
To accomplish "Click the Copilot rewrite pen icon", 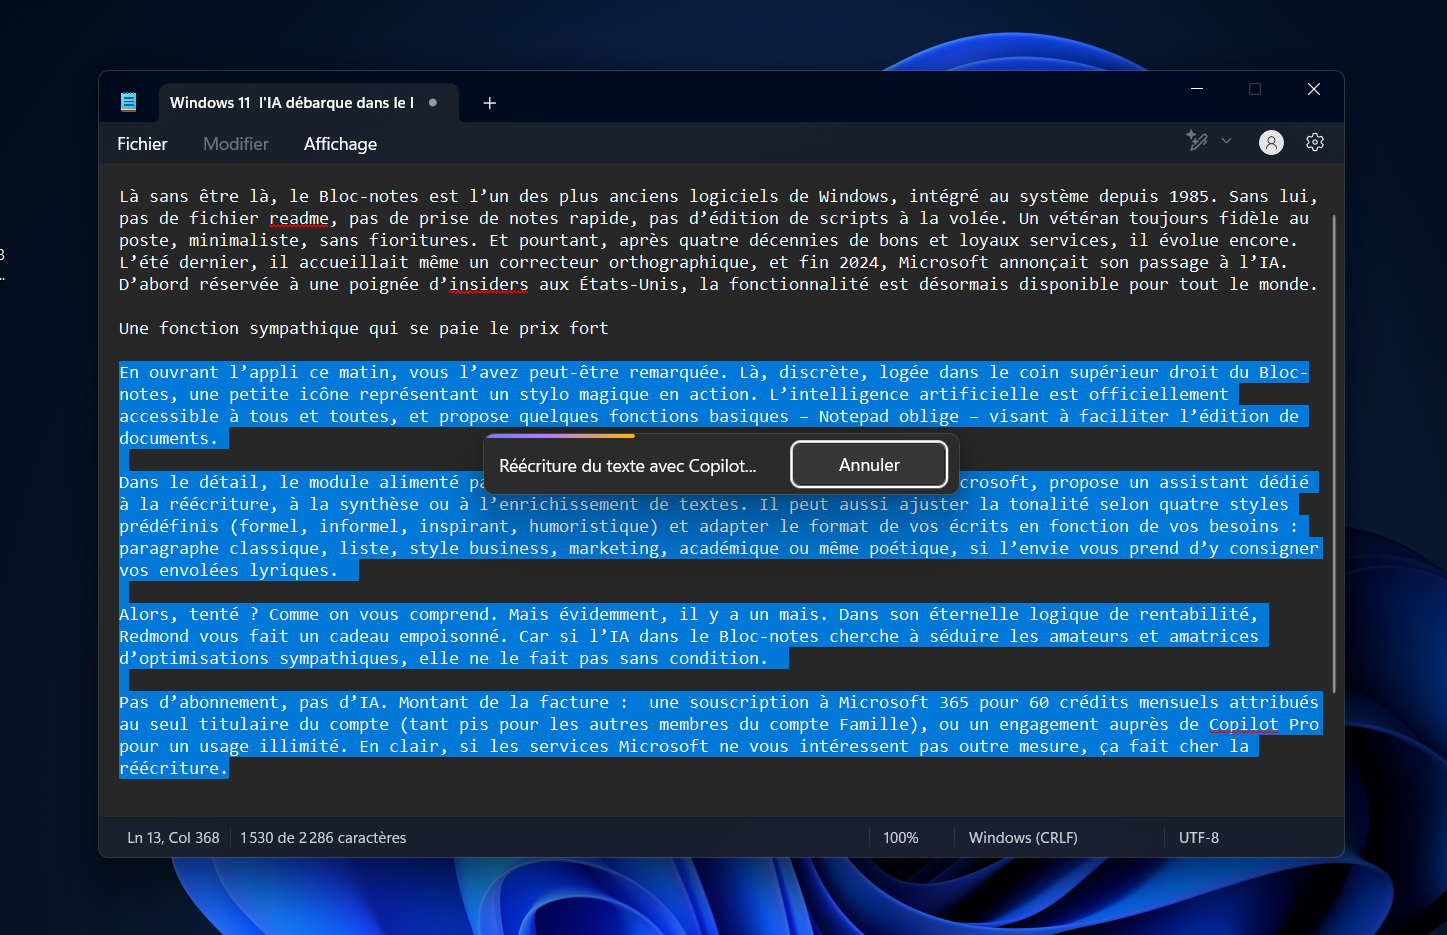I will (1197, 141).
